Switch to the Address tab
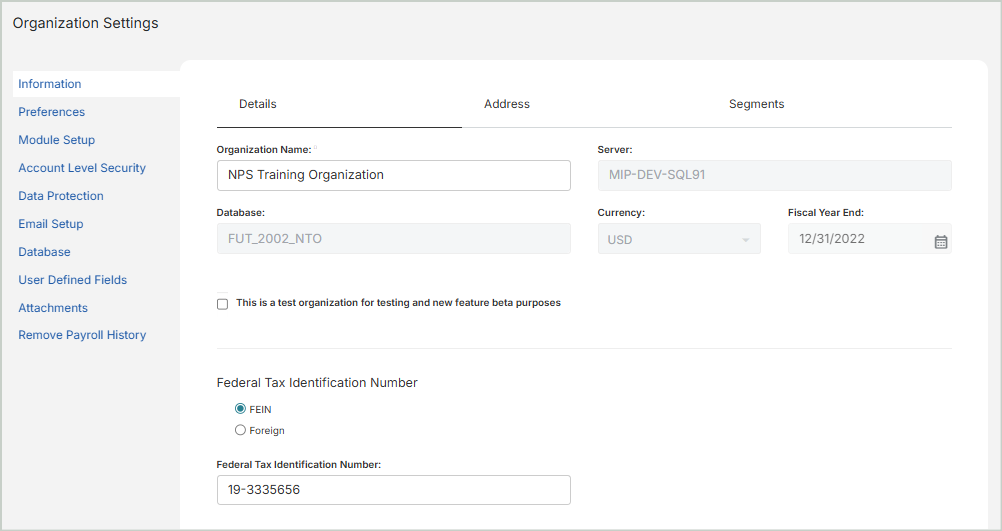The image size is (1002, 531). point(506,104)
